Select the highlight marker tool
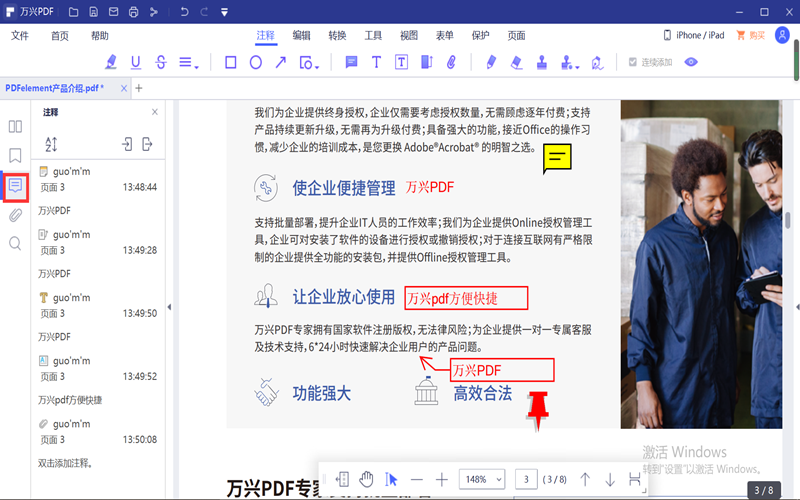Viewport: 800px width, 500px height. (111, 62)
